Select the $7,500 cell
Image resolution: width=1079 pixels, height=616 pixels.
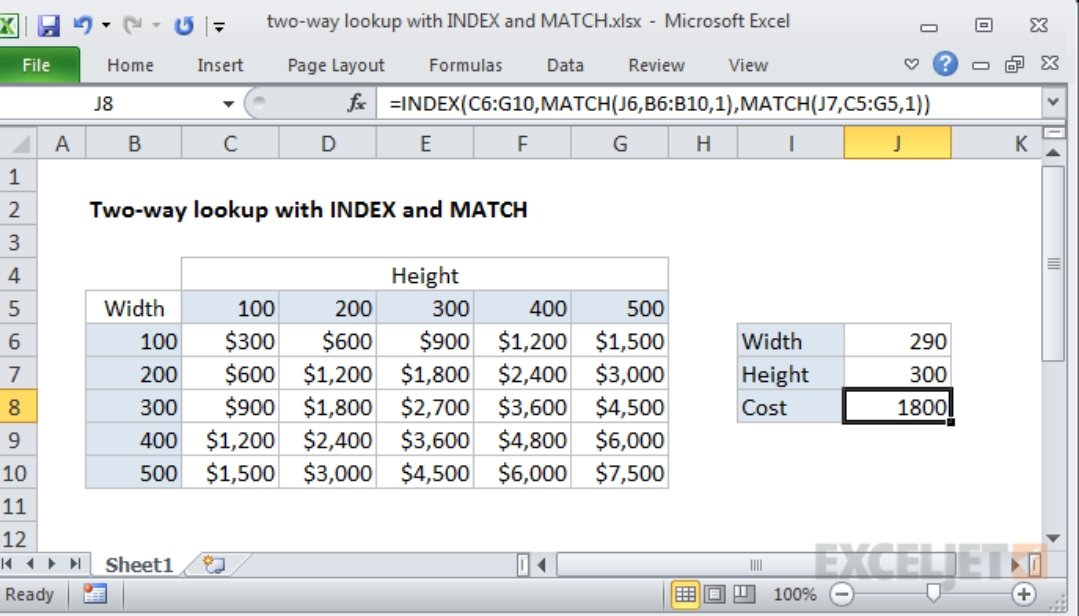tap(620, 473)
